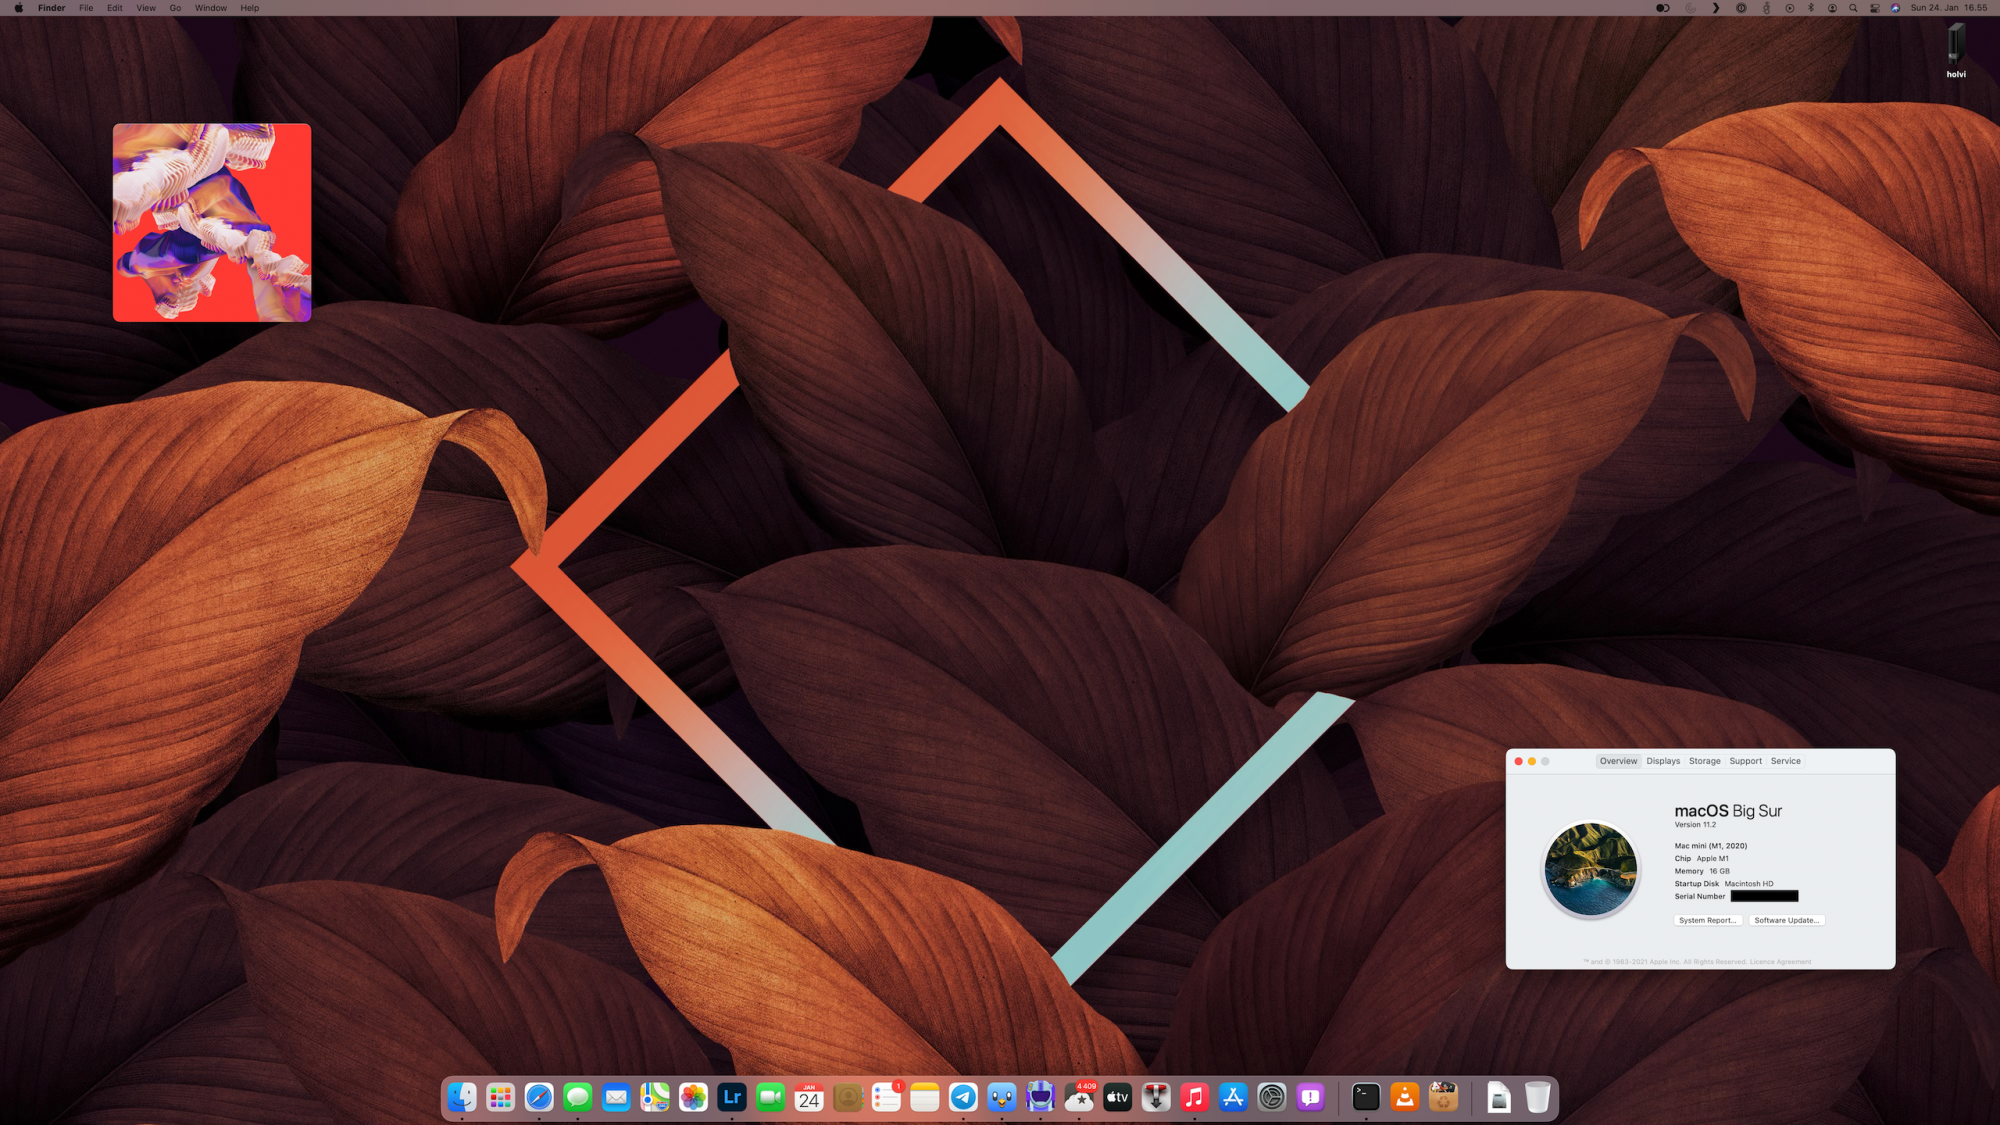Open the Apple menu
Image resolution: width=2000 pixels, height=1125 pixels.
(x=18, y=8)
